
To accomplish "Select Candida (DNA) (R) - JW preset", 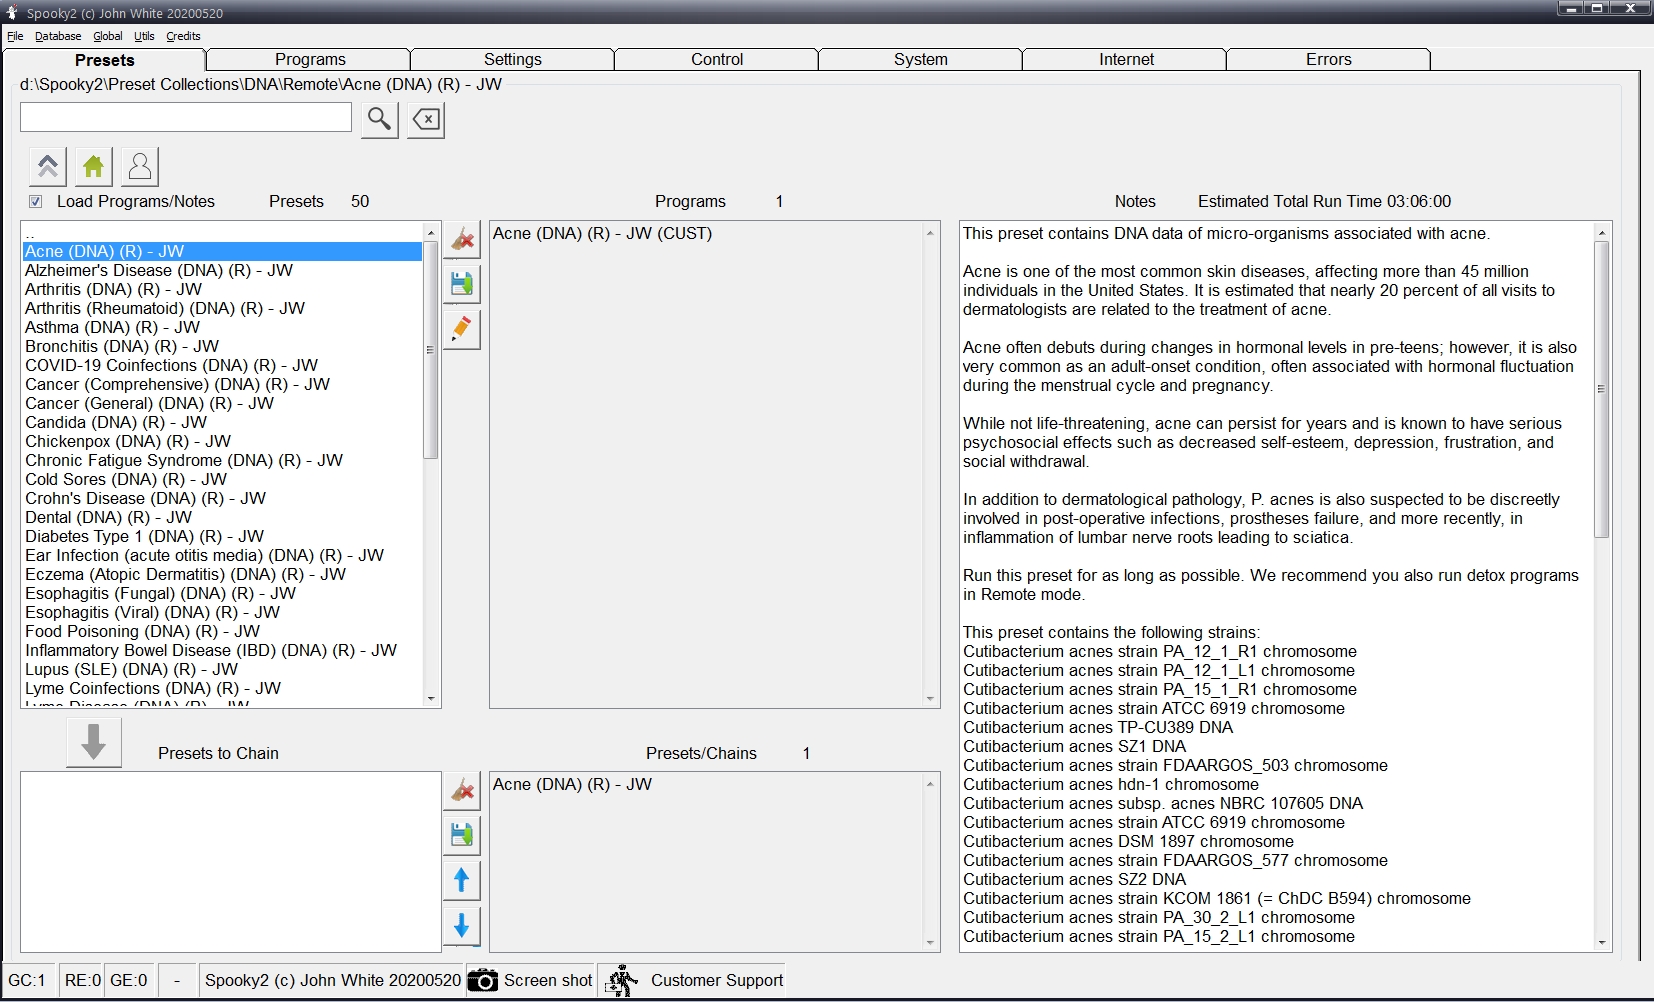I will (222, 423).
